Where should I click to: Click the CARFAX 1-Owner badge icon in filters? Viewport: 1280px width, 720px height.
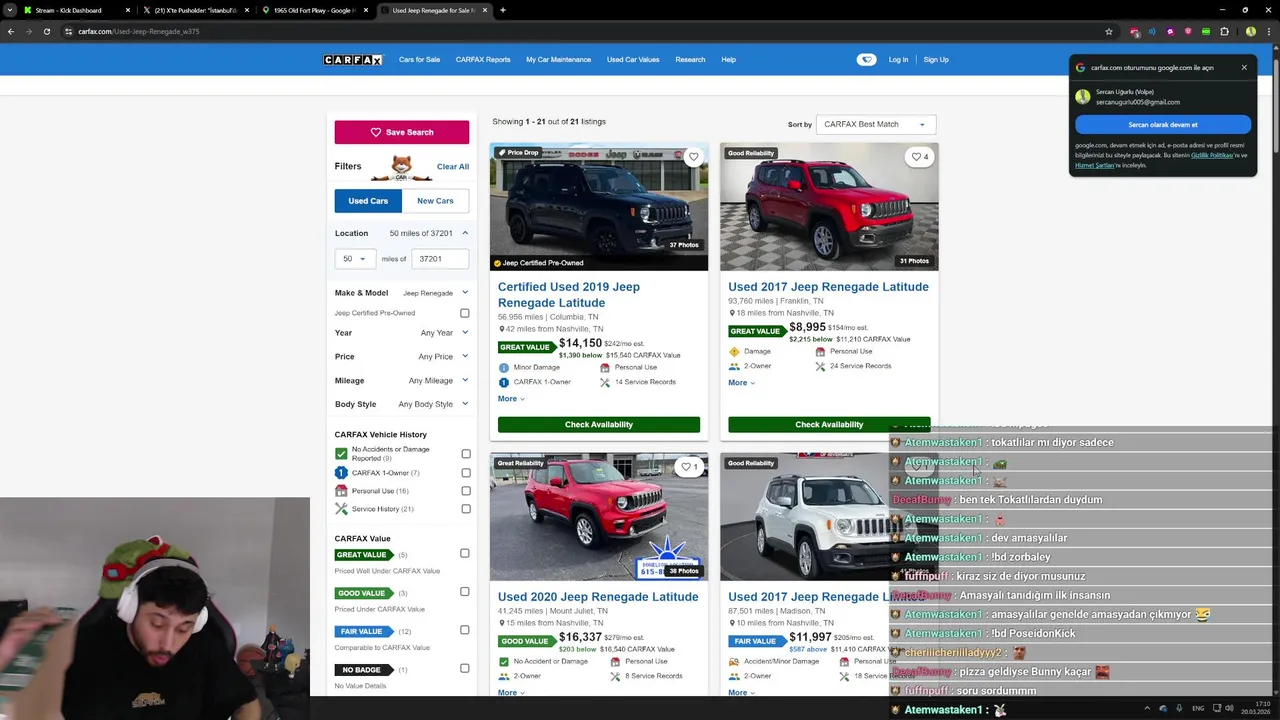[341, 473]
